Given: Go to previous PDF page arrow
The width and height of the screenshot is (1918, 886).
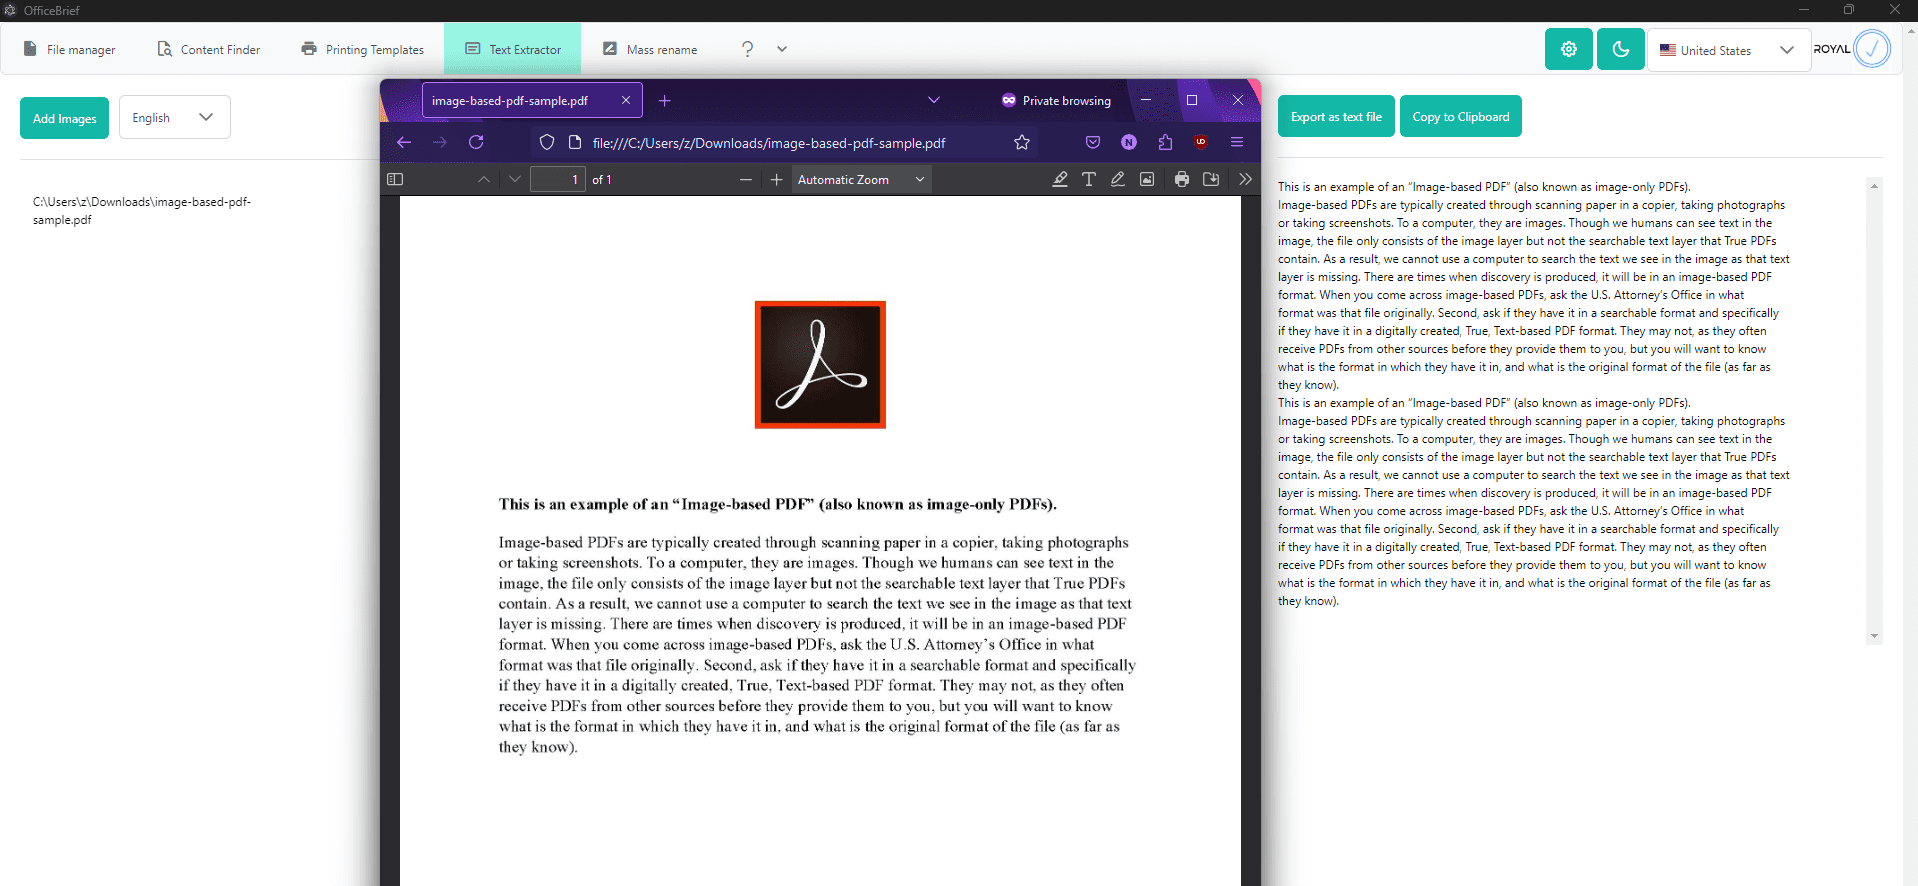Looking at the screenshot, I should pos(484,179).
